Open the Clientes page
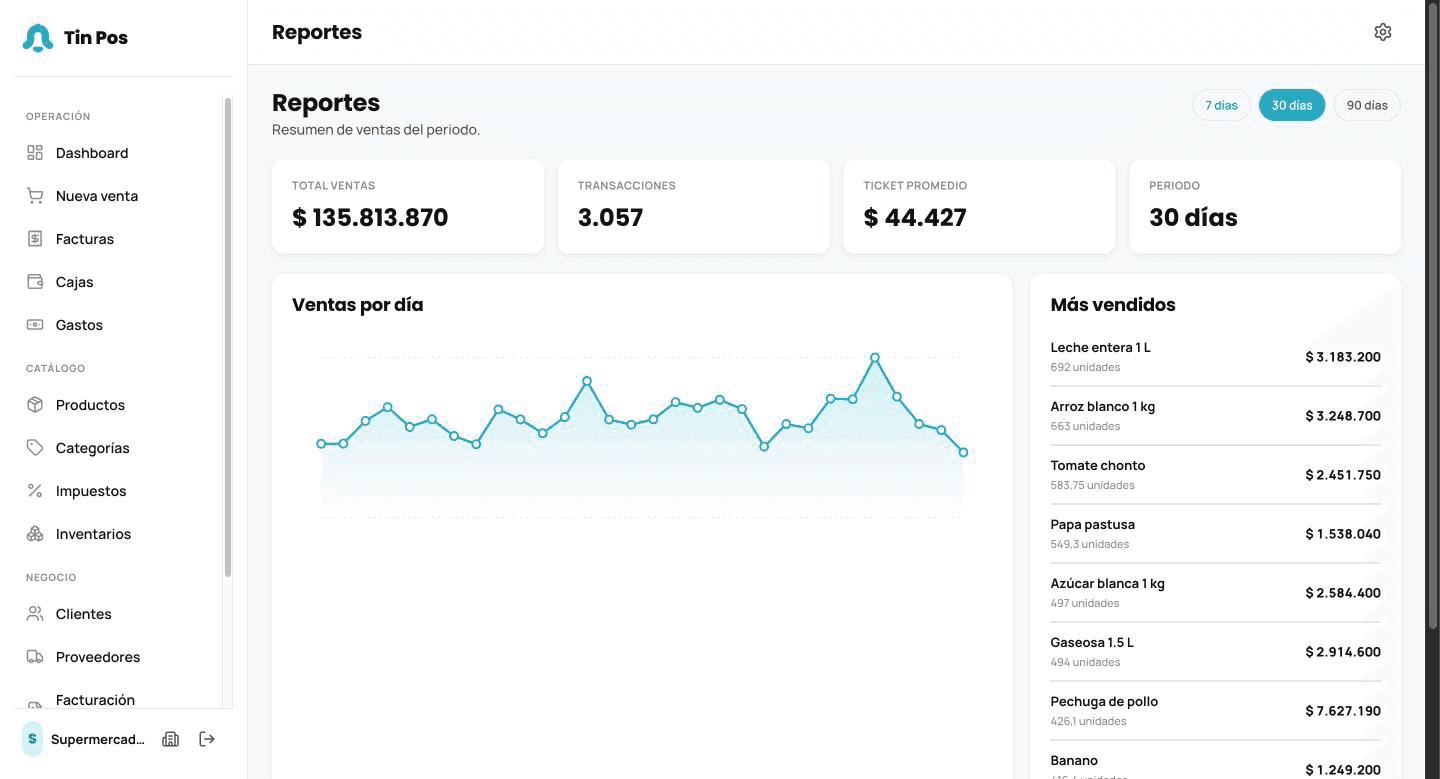Screen dimensions: 1440x779 click(x=118, y=614)
